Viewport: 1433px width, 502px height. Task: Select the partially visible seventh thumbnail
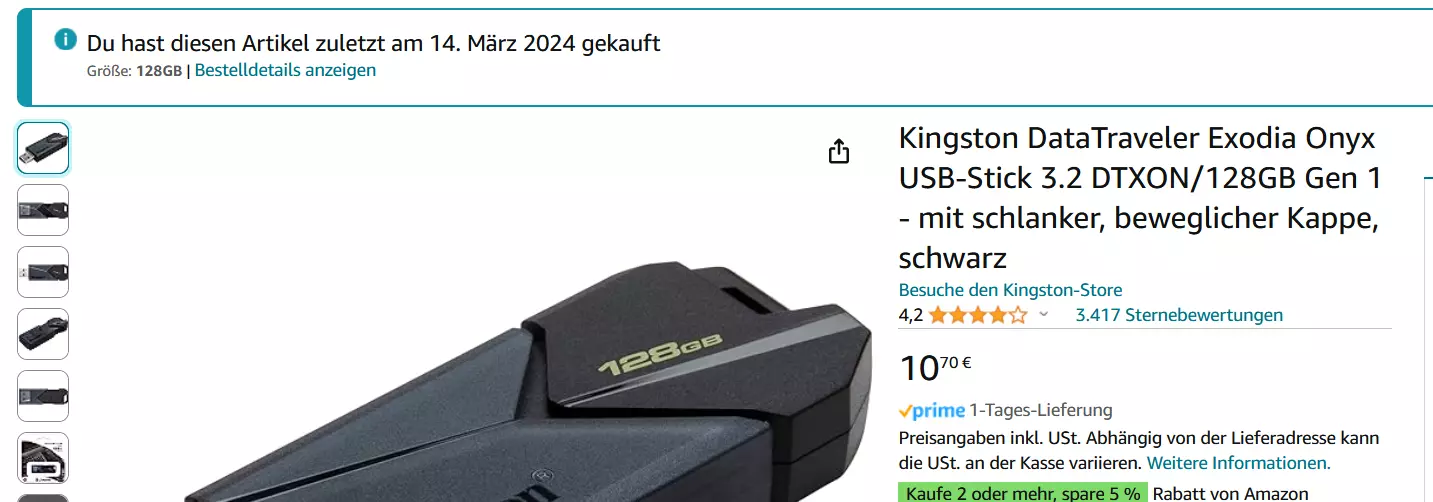[43, 498]
